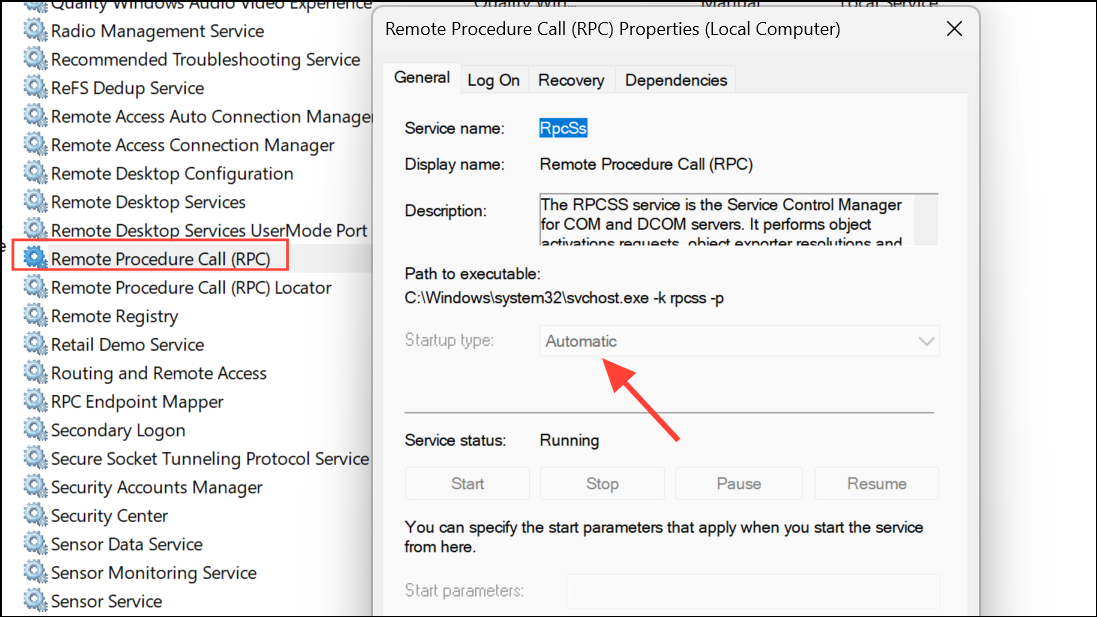The image size is (1097, 617).
Task: Click the Resume service button
Action: (877, 483)
